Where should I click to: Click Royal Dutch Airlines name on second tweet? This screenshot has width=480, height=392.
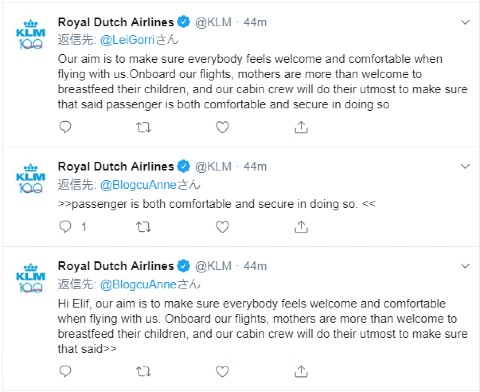pos(116,166)
